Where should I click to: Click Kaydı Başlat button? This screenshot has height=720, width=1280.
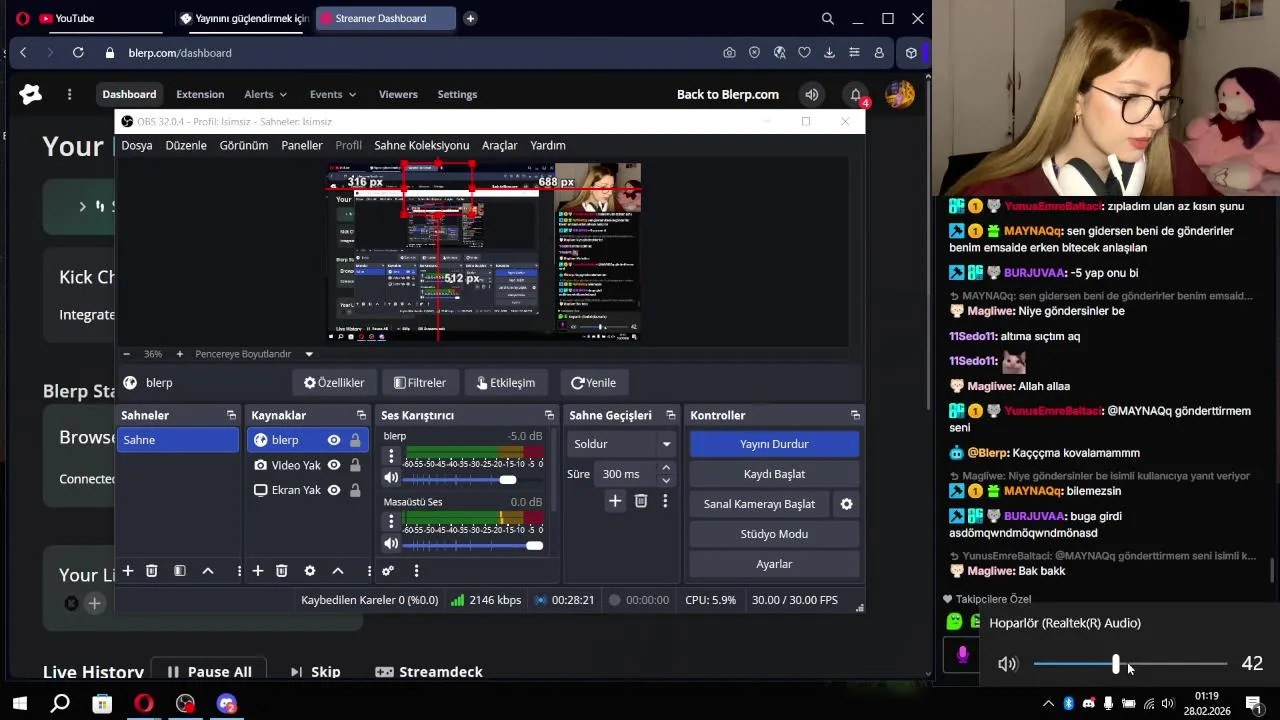tap(774, 474)
